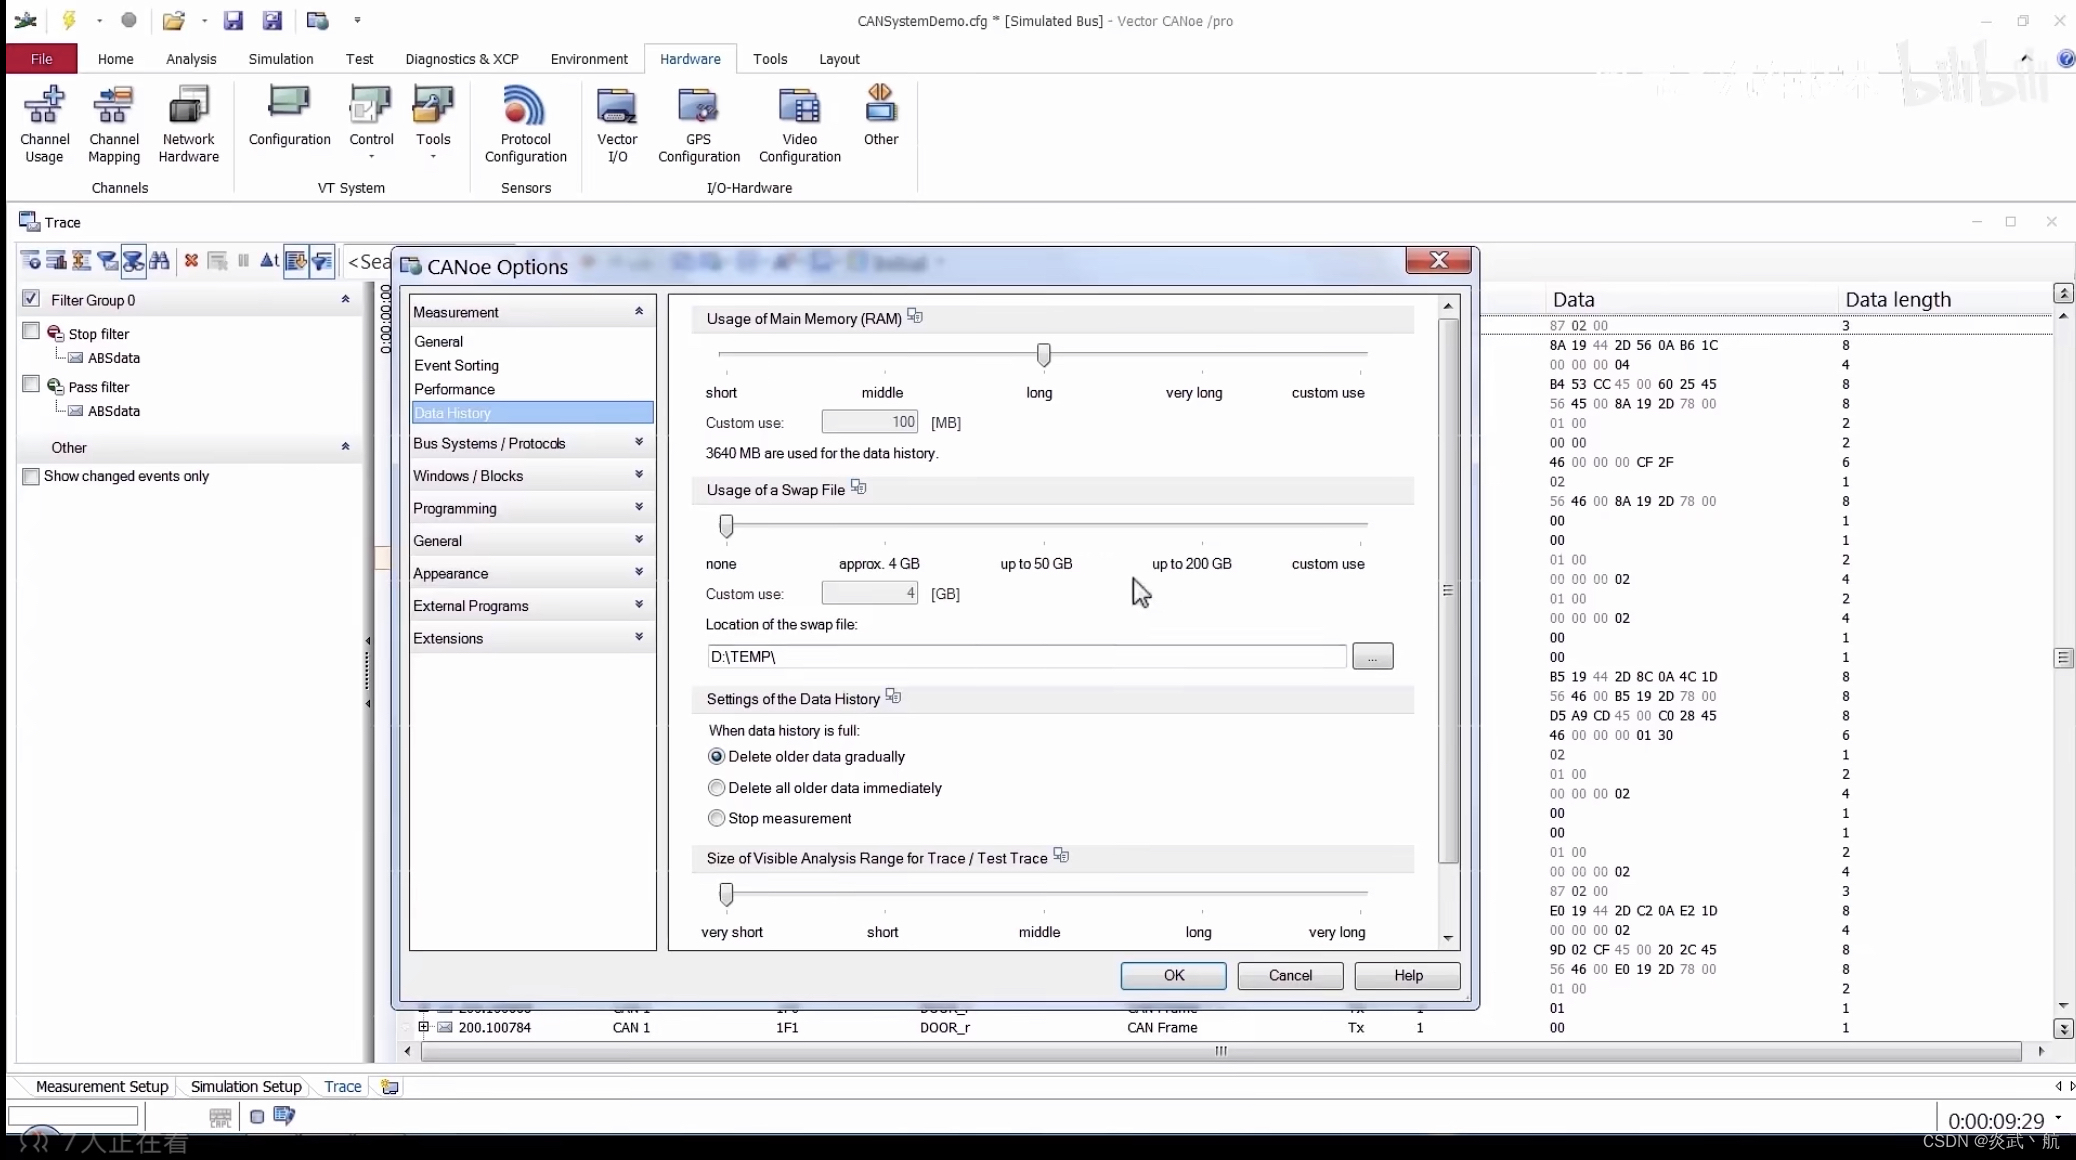Enable the Pass filter checkbox
The image size is (2076, 1160).
31,384
